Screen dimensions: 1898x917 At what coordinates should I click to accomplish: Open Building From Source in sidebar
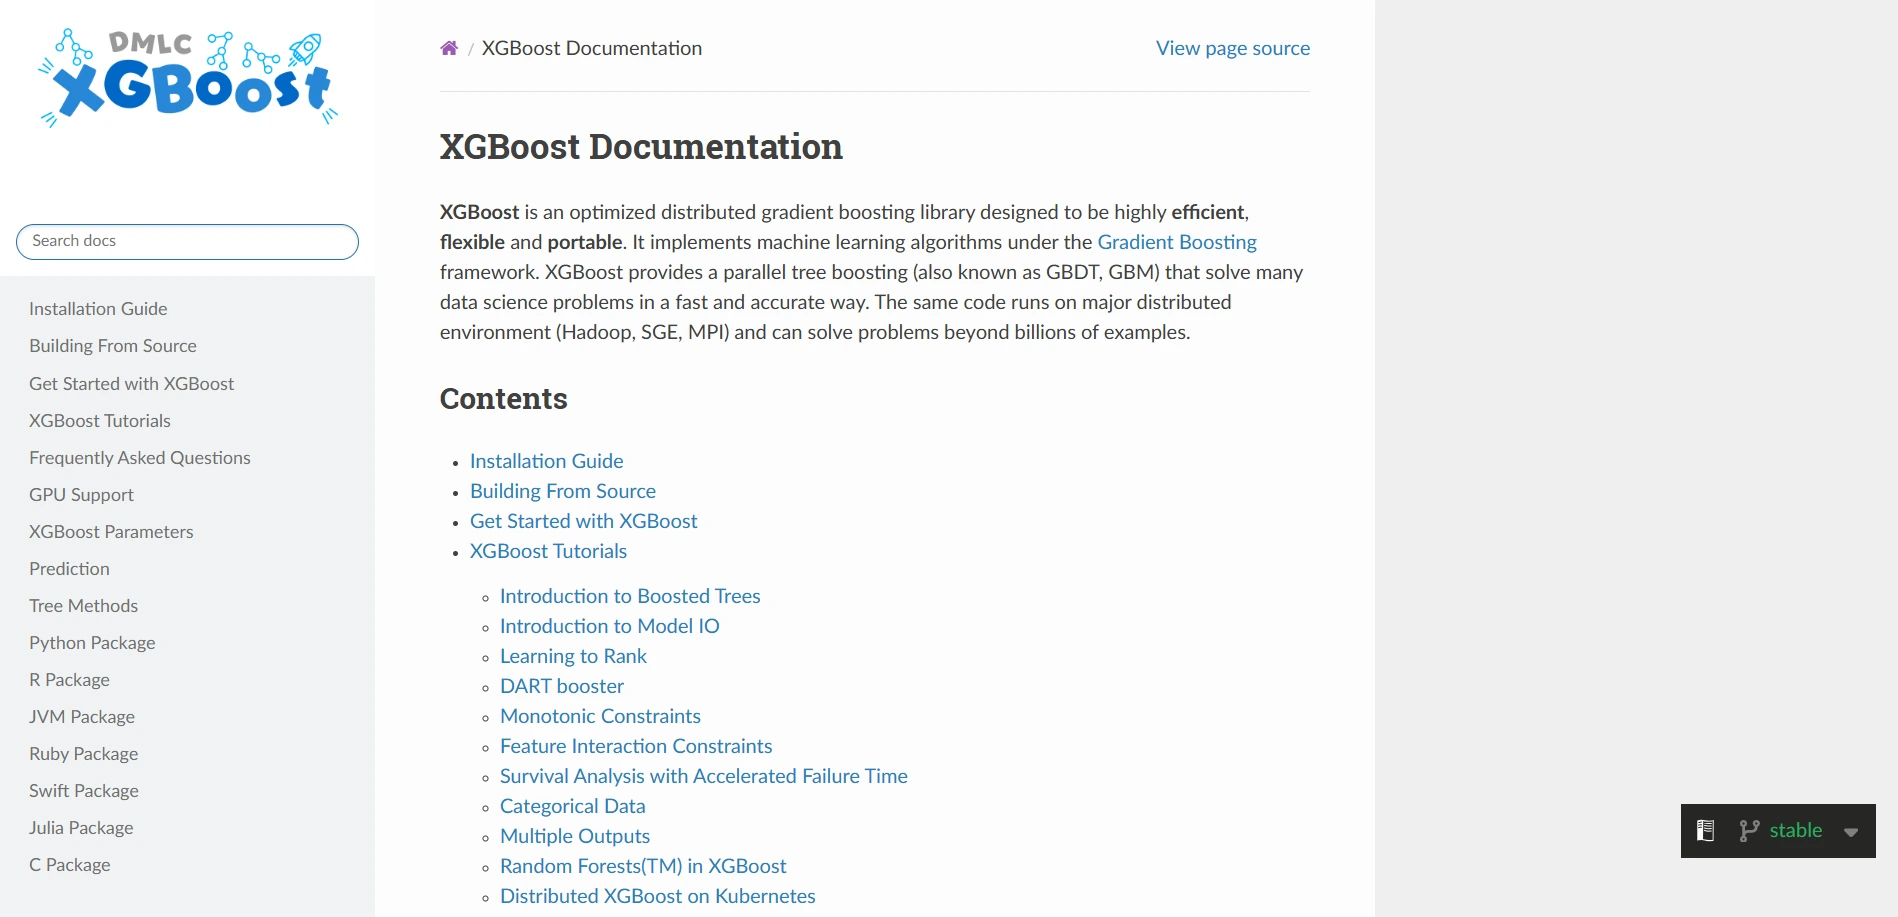[113, 346]
